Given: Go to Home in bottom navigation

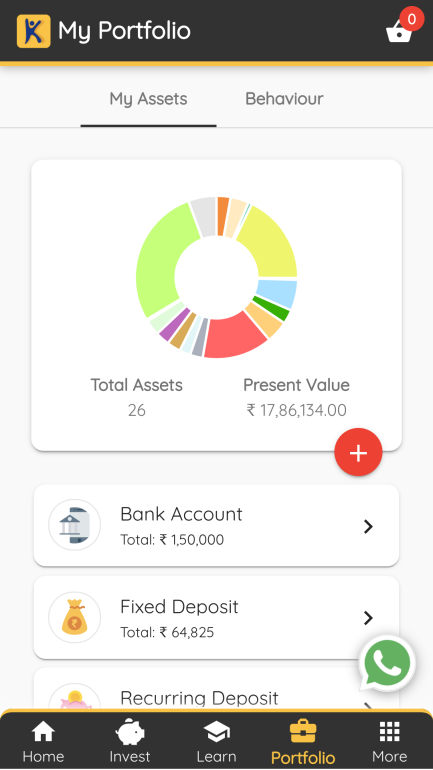Looking at the screenshot, I should pyautogui.click(x=43, y=741).
